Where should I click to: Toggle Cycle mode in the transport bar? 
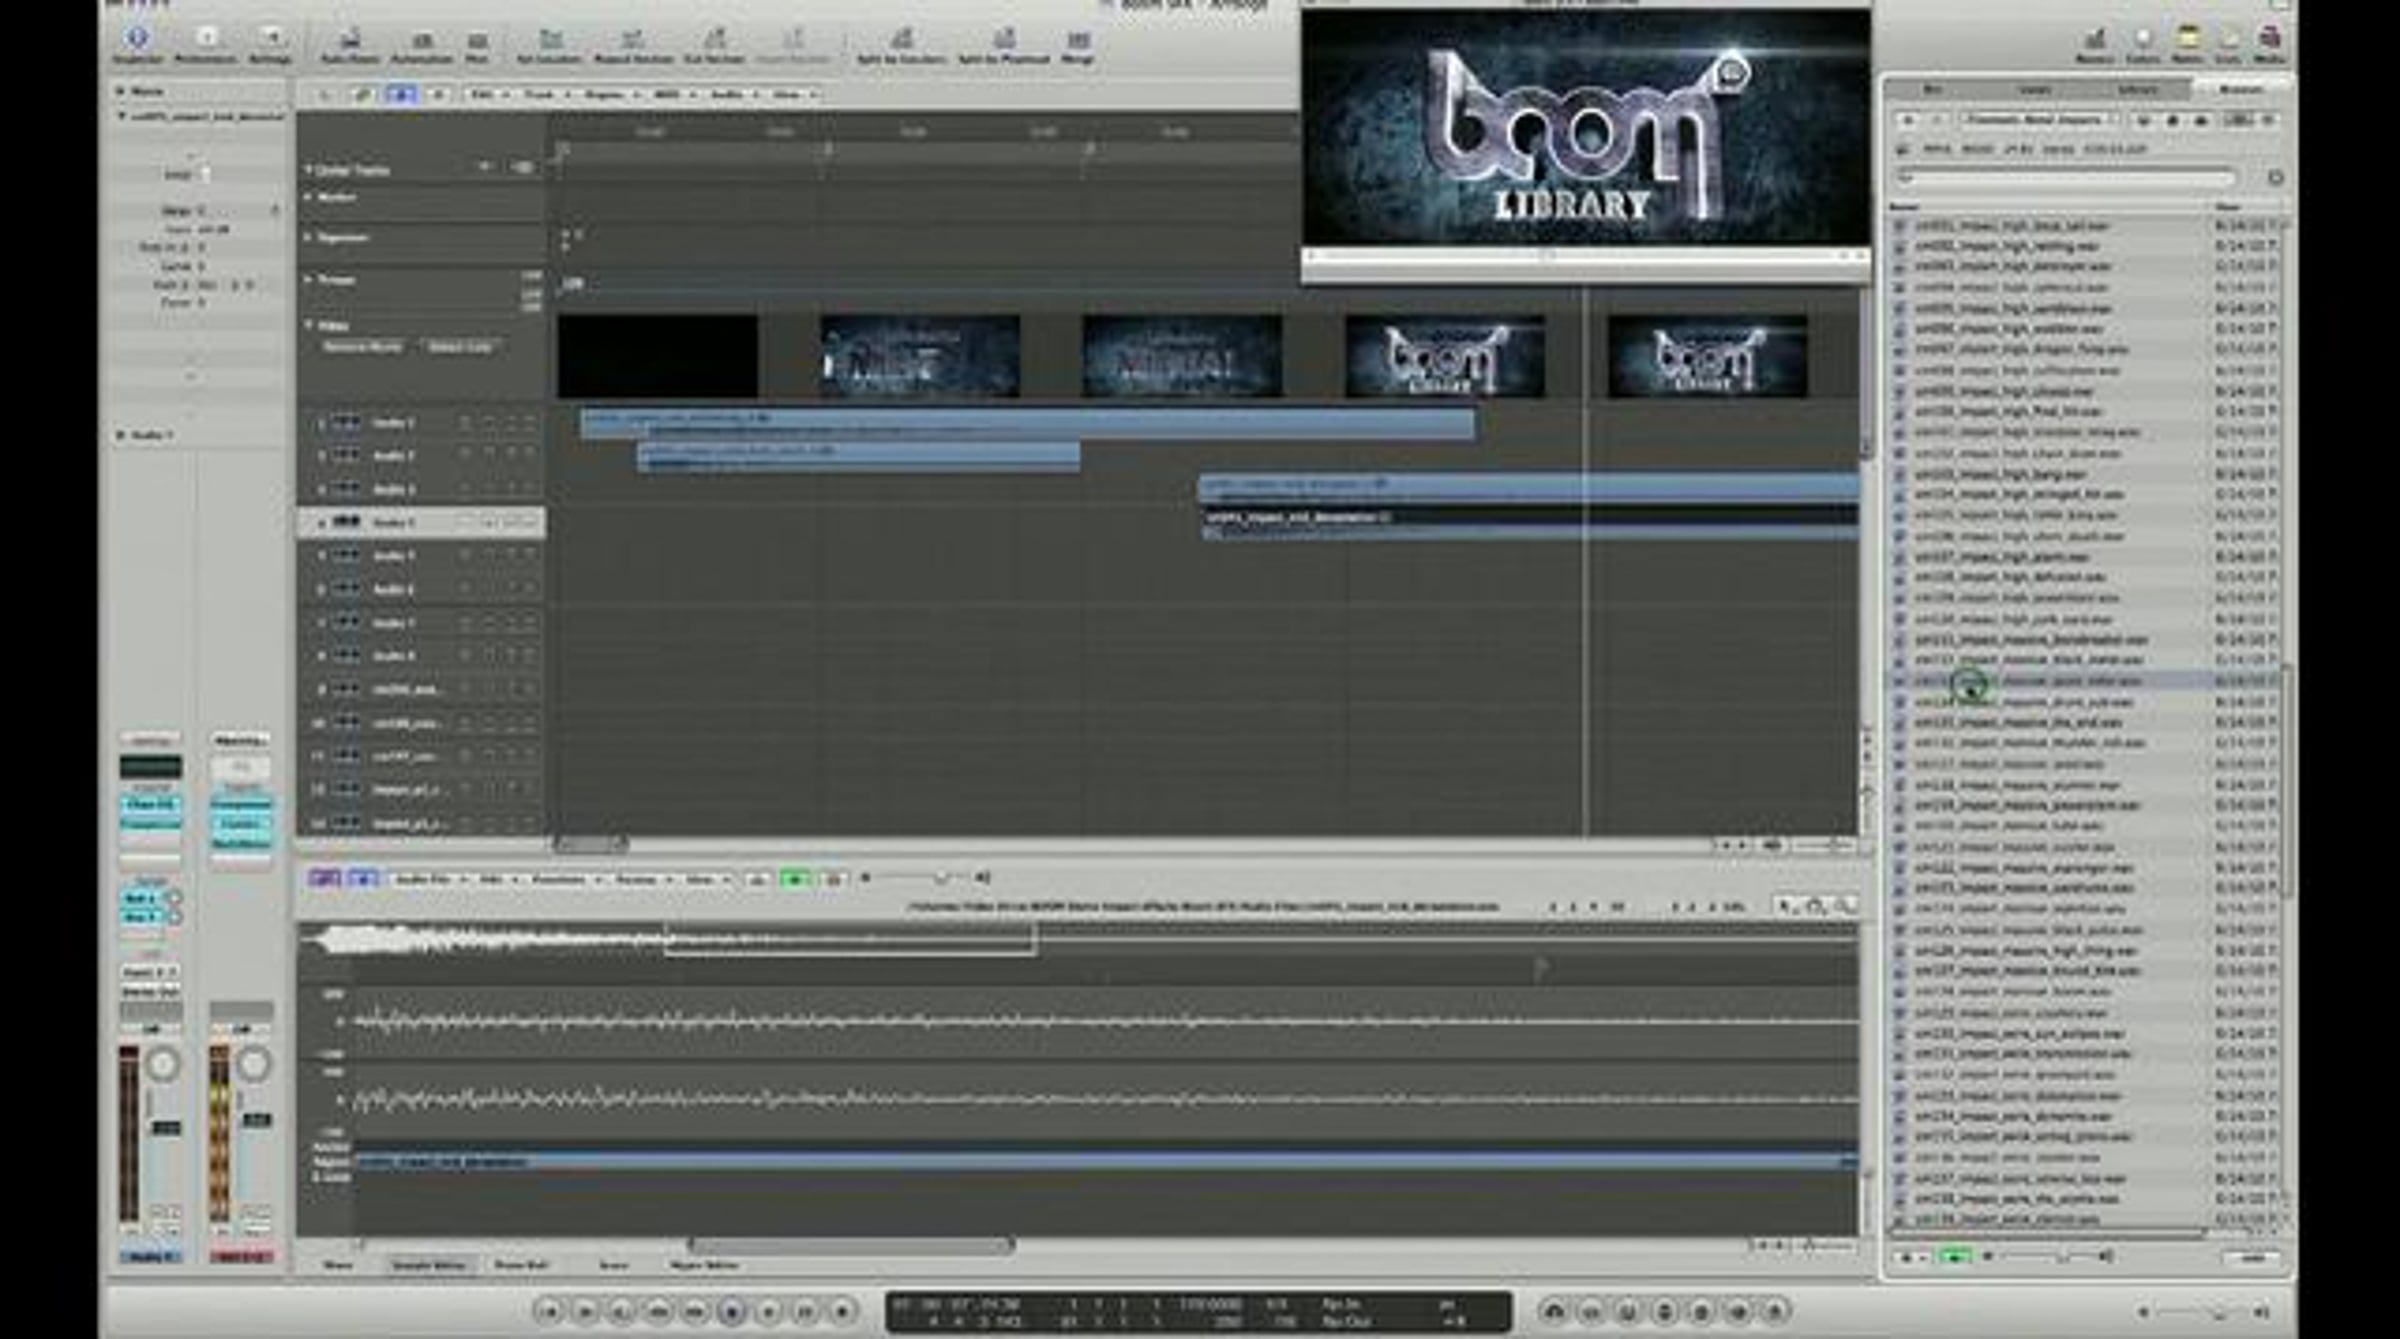1553,1311
